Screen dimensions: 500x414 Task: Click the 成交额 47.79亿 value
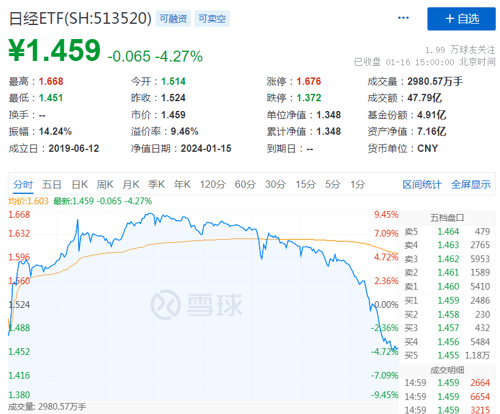pyautogui.click(x=424, y=98)
